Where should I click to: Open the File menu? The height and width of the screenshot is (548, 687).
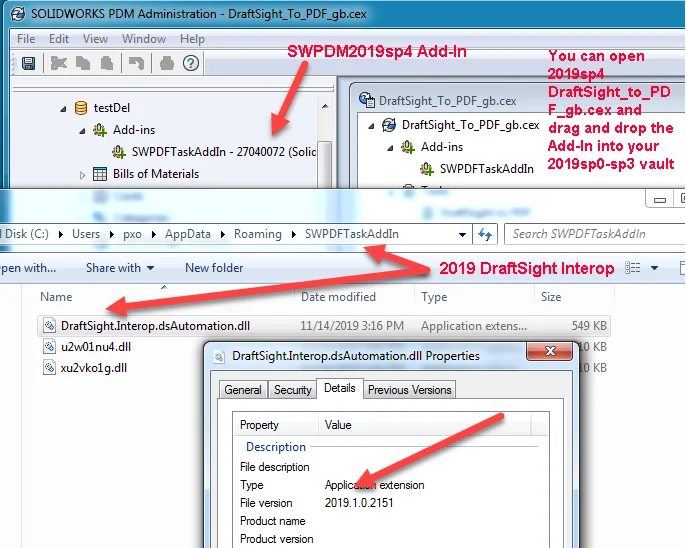[26, 39]
